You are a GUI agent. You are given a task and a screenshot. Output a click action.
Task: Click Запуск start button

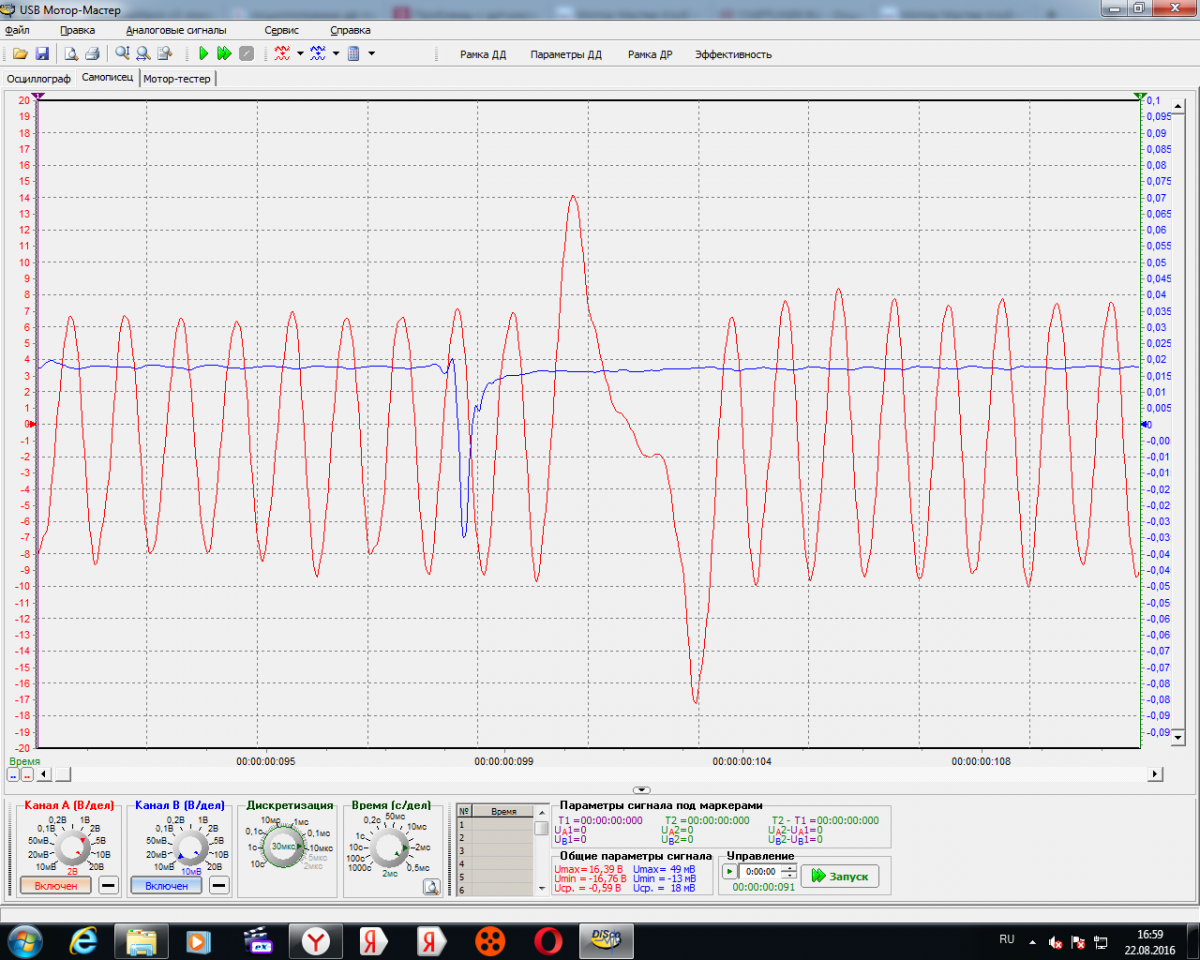840,875
